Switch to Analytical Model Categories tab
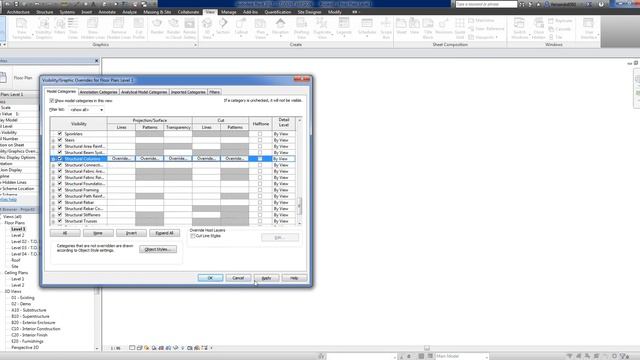640x360 pixels. [x=144, y=92]
